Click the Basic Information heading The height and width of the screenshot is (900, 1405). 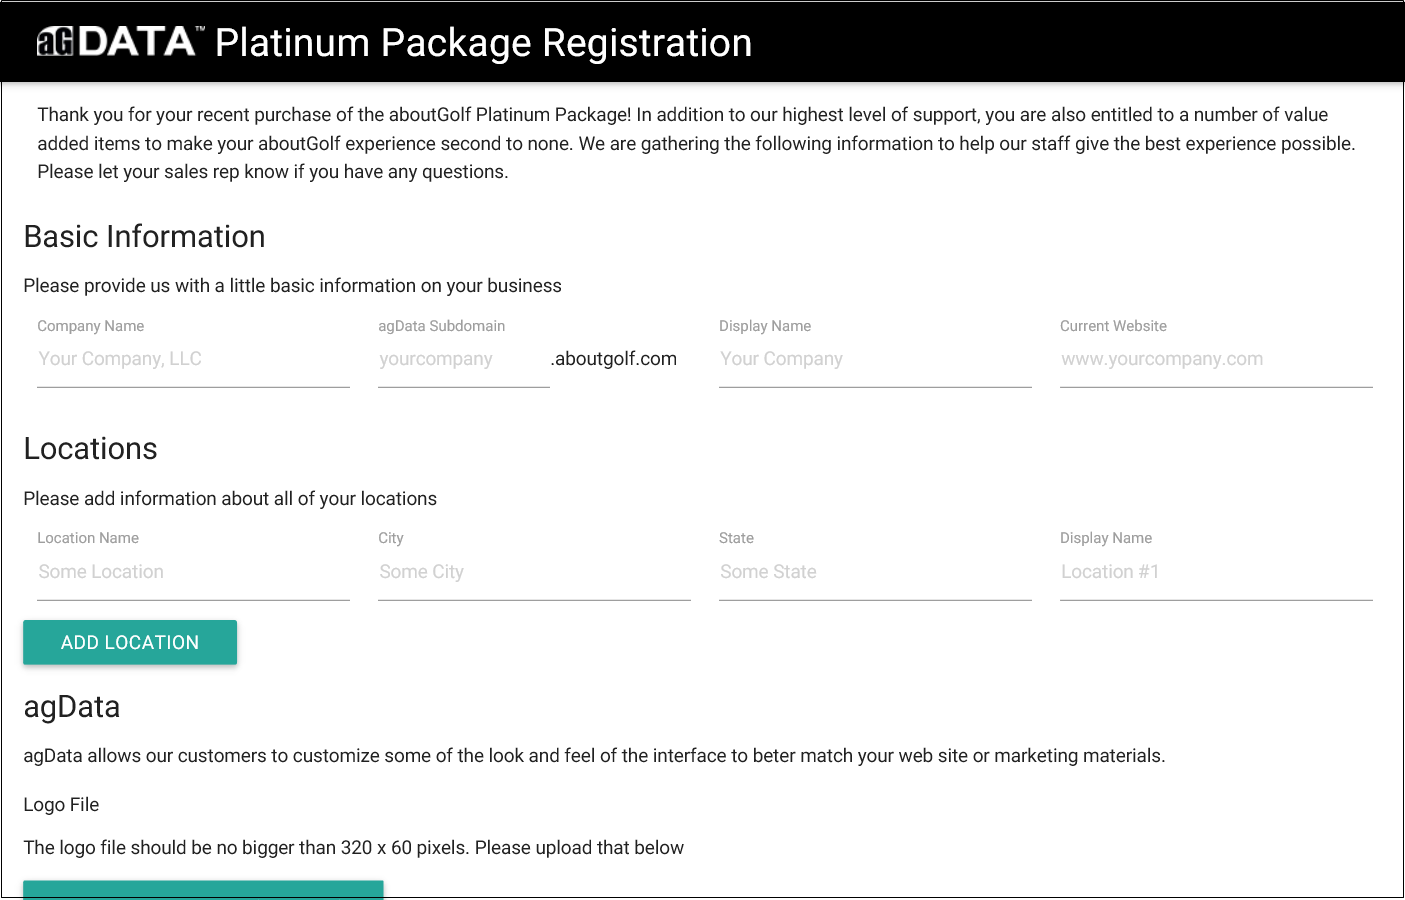pyautogui.click(x=145, y=237)
